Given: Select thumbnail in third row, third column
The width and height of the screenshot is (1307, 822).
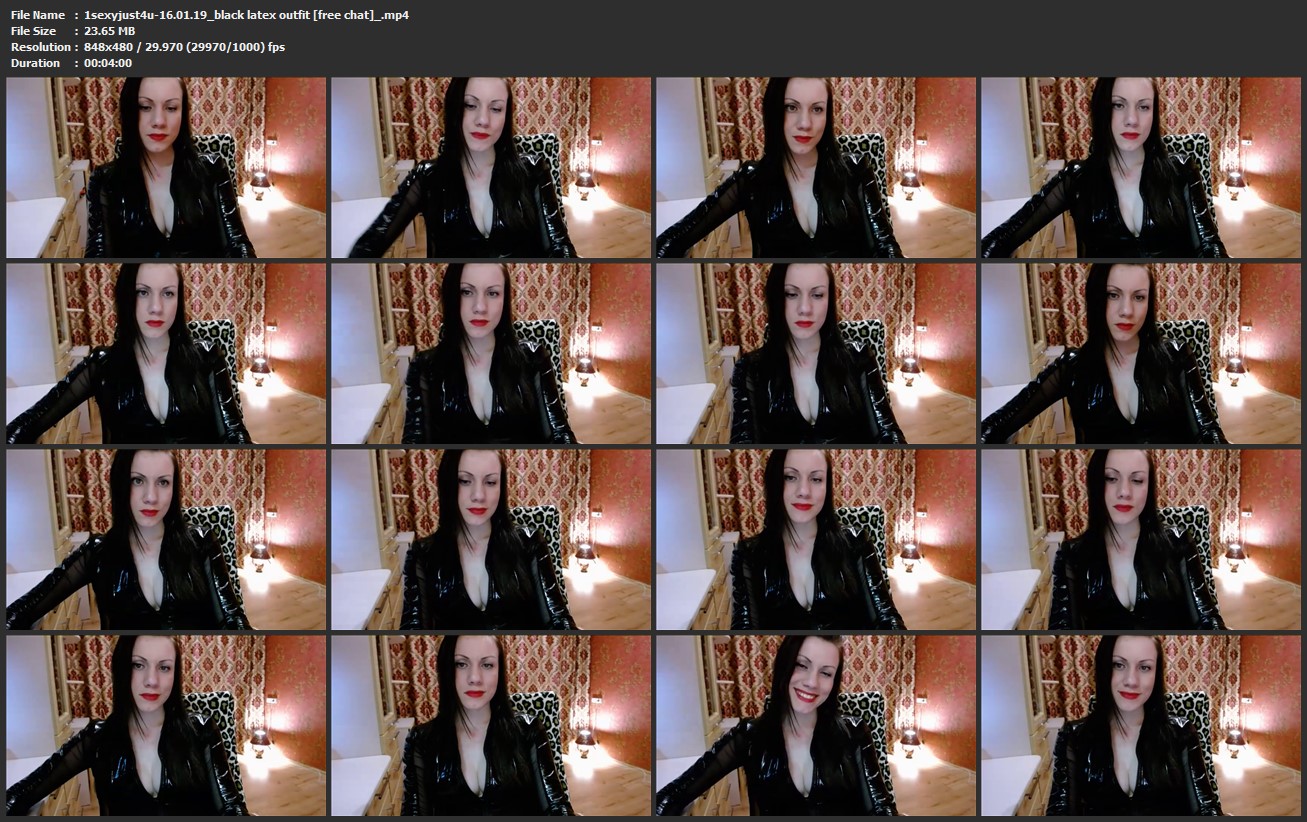Looking at the screenshot, I should [816, 540].
